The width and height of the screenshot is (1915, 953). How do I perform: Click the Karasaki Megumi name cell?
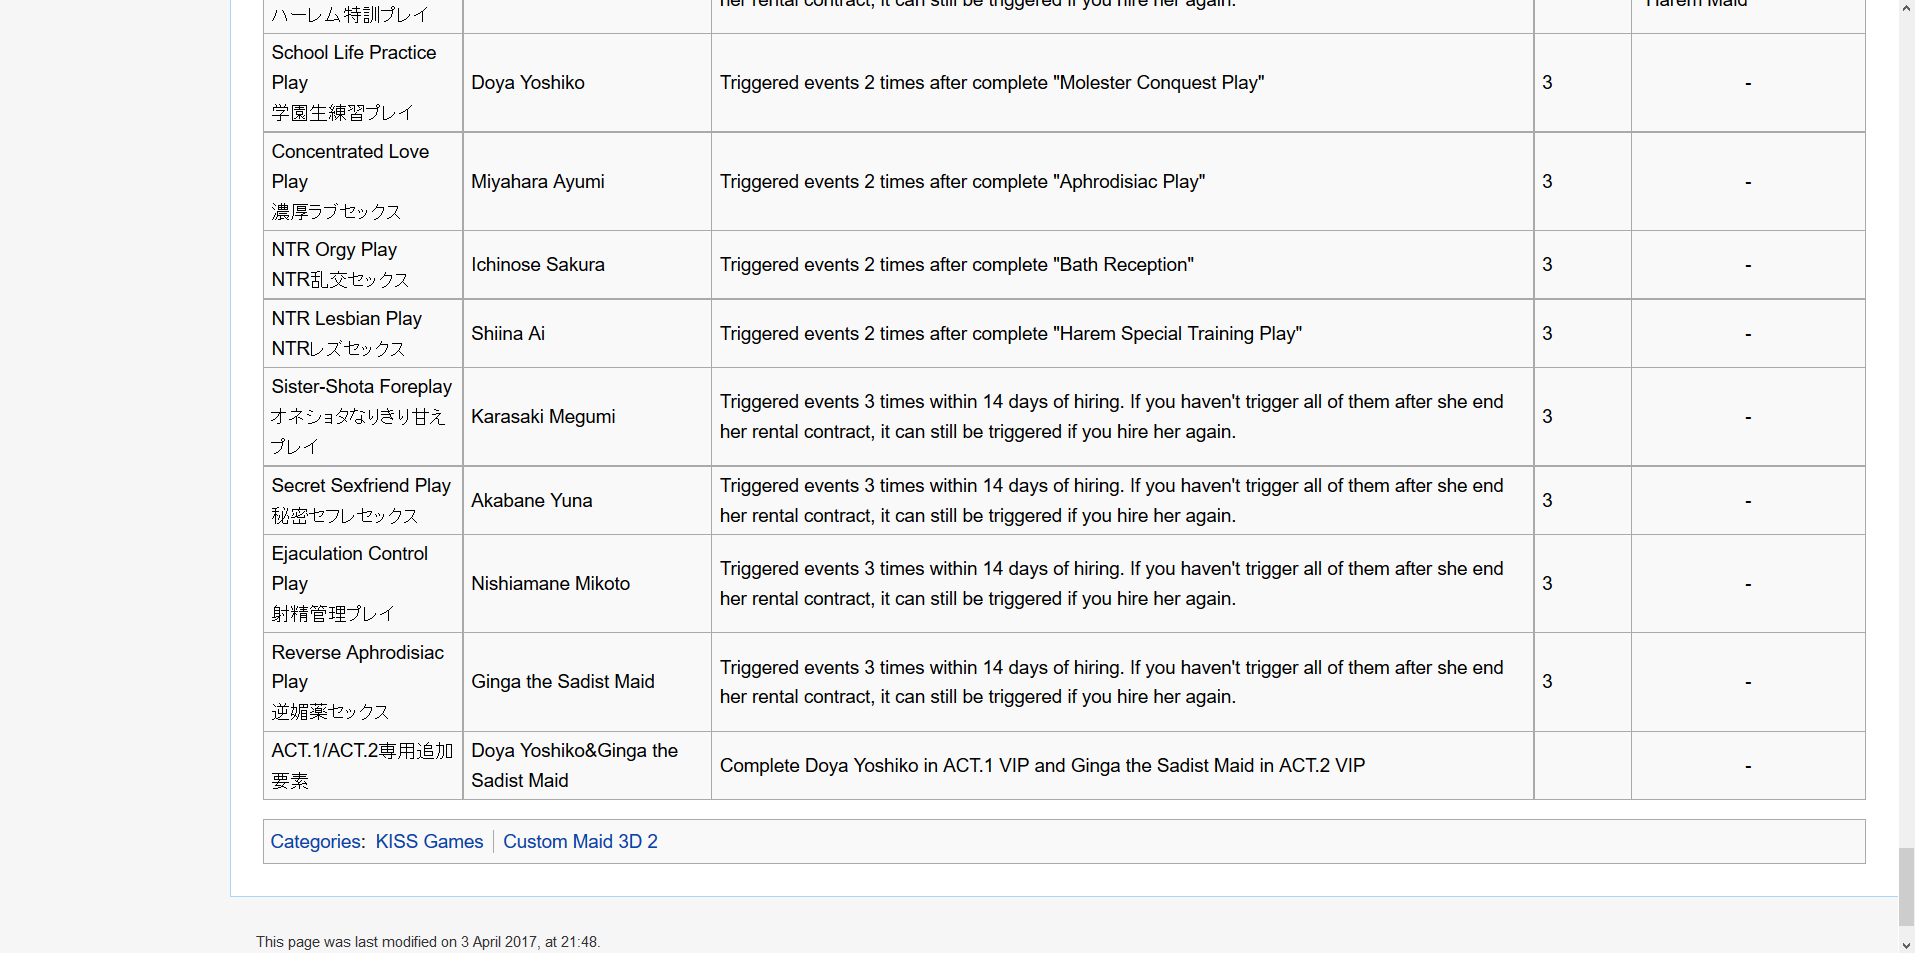pos(543,417)
